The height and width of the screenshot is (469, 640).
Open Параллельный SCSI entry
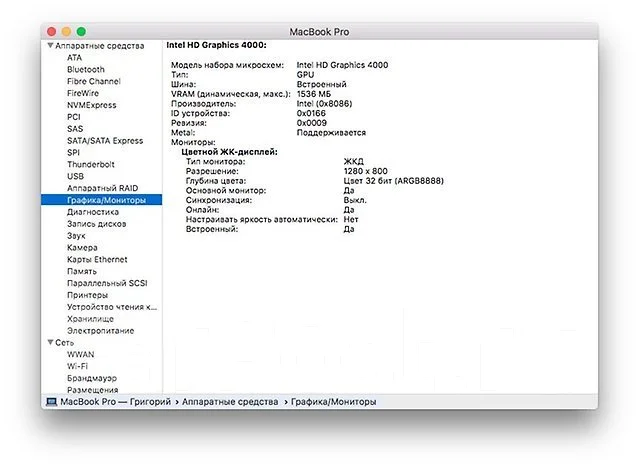click(107, 283)
